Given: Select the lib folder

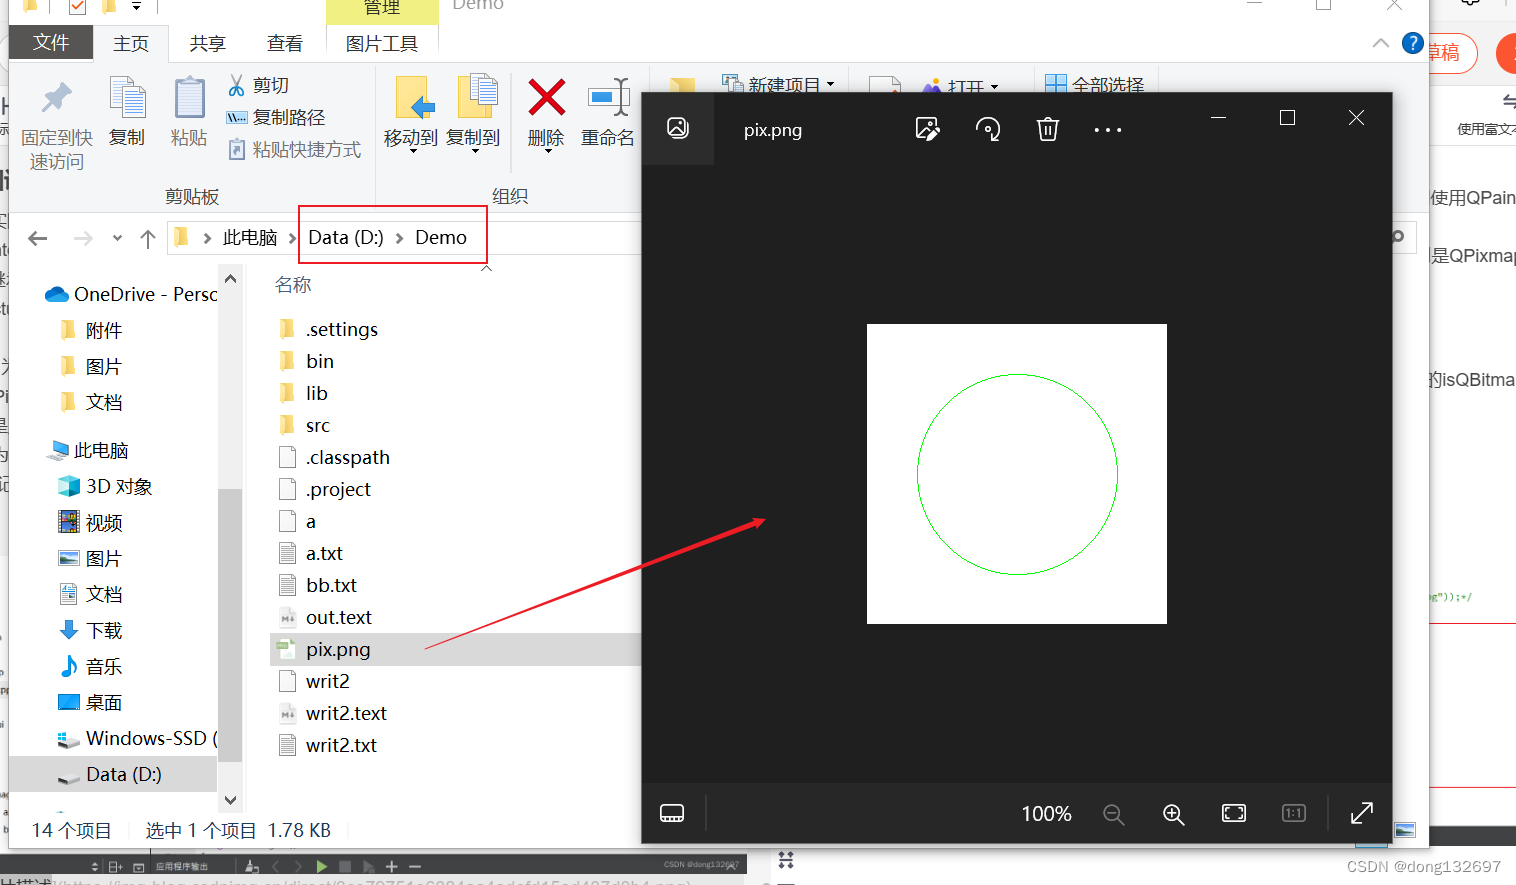Looking at the screenshot, I should (303, 393).
